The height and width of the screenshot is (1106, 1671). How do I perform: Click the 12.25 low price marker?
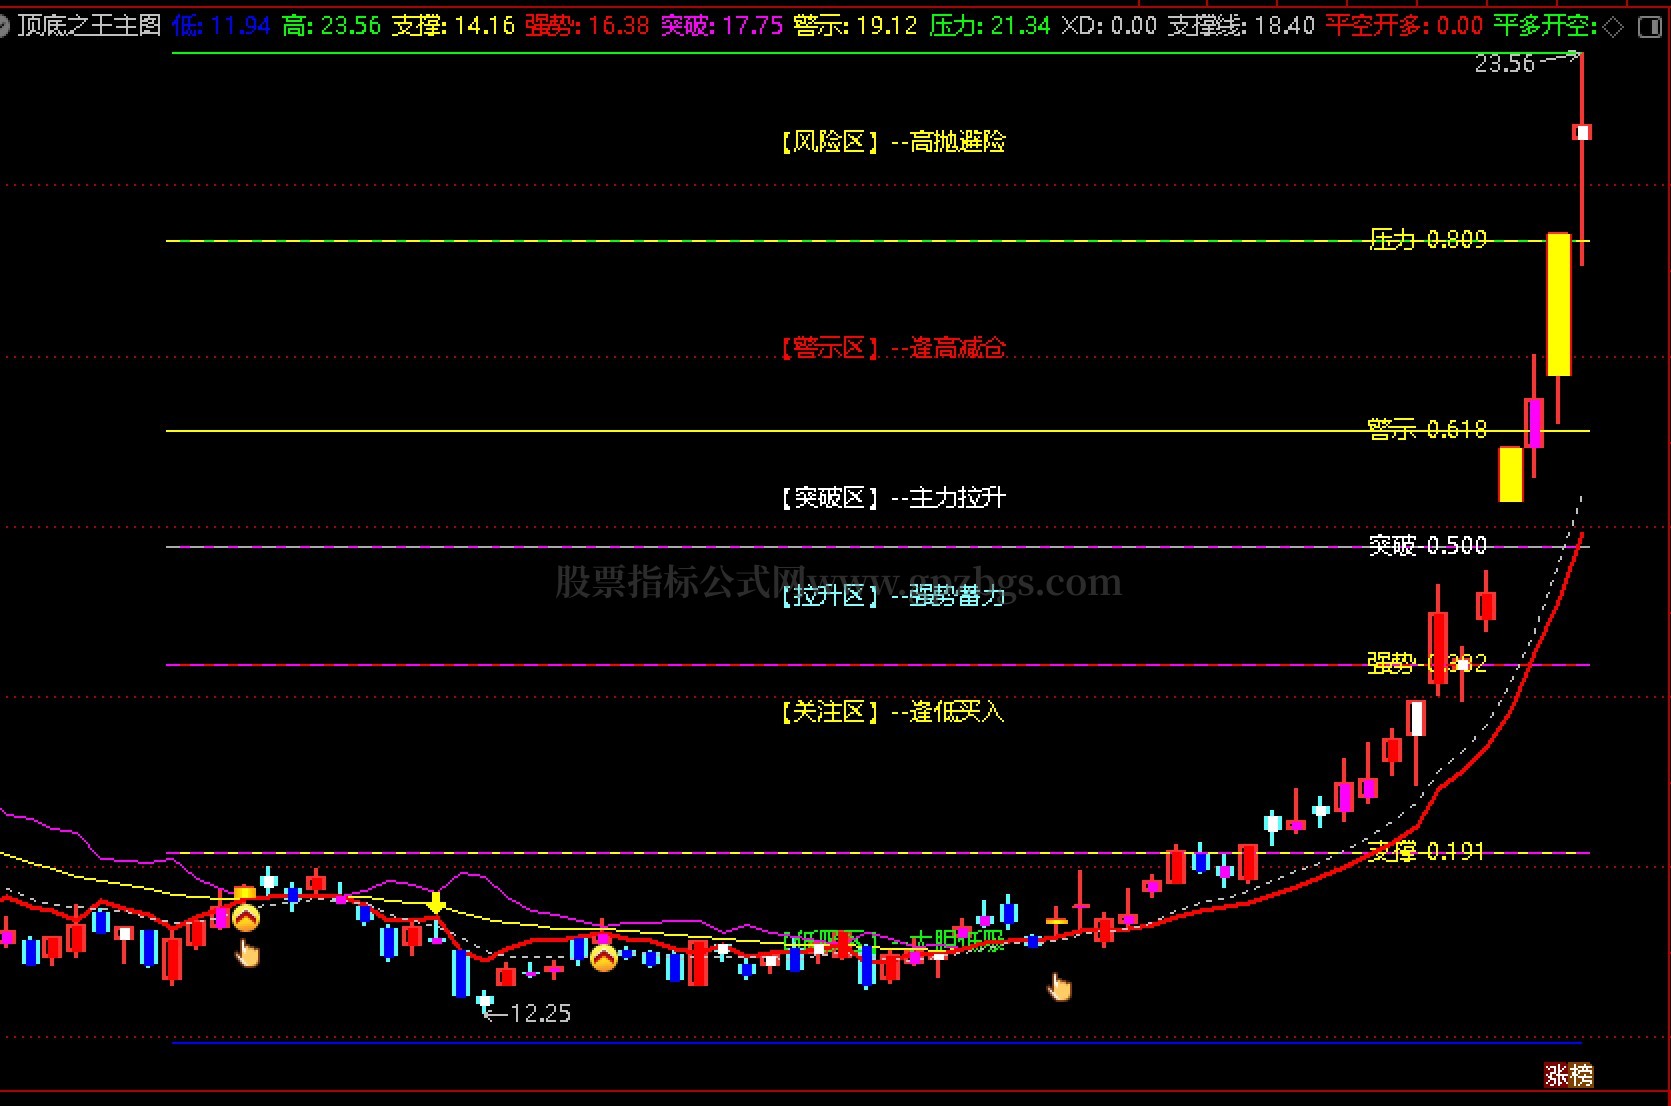click(x=538, y=1014)
